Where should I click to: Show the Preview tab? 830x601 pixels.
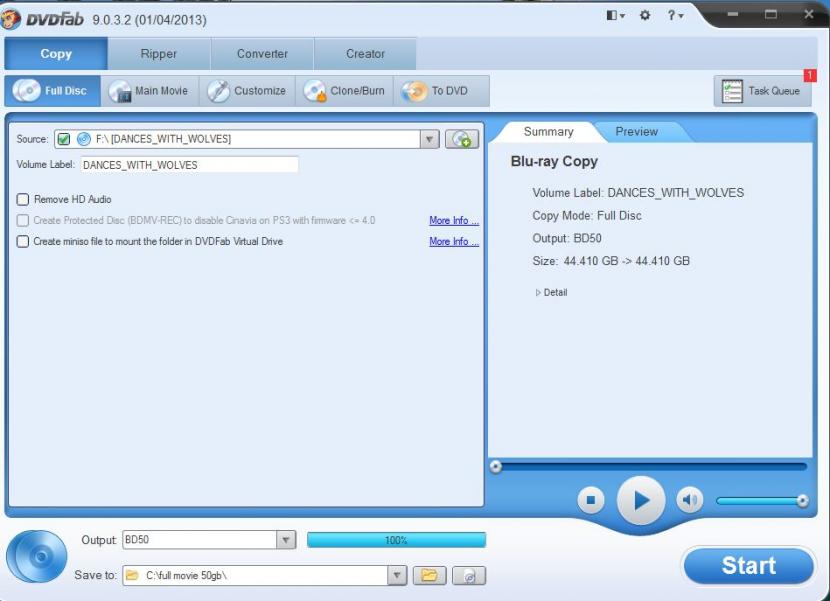636,132
